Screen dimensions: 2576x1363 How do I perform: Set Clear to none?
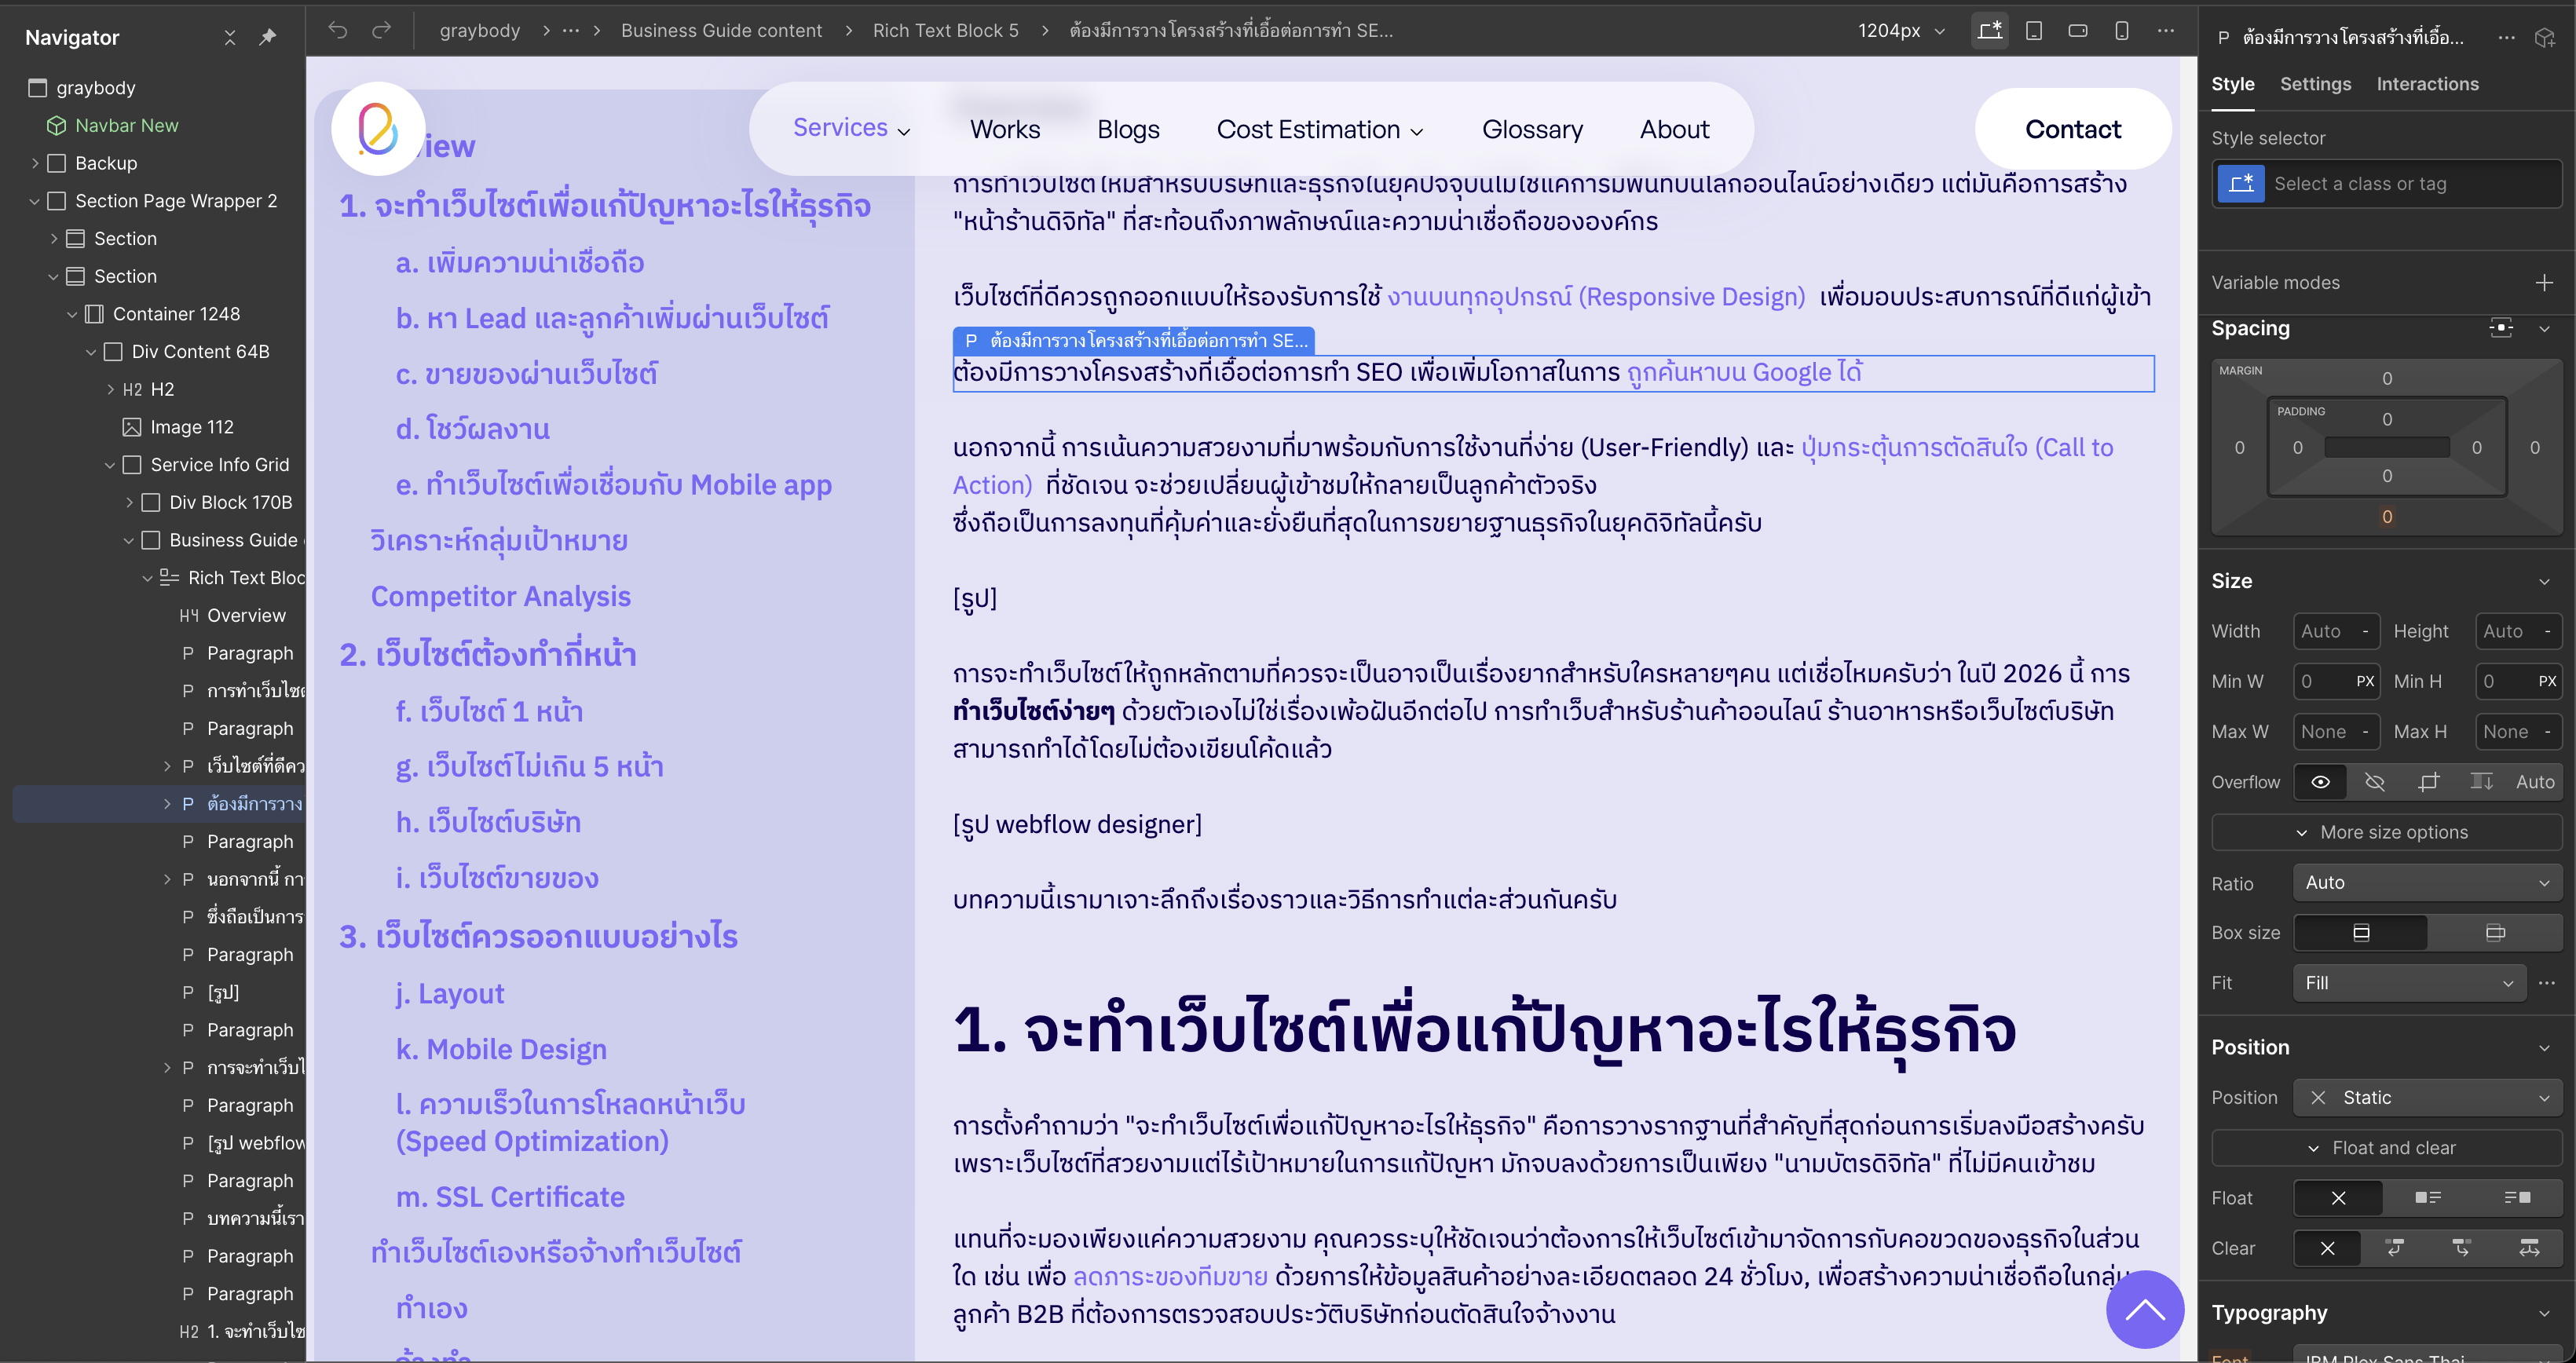2327,1248
